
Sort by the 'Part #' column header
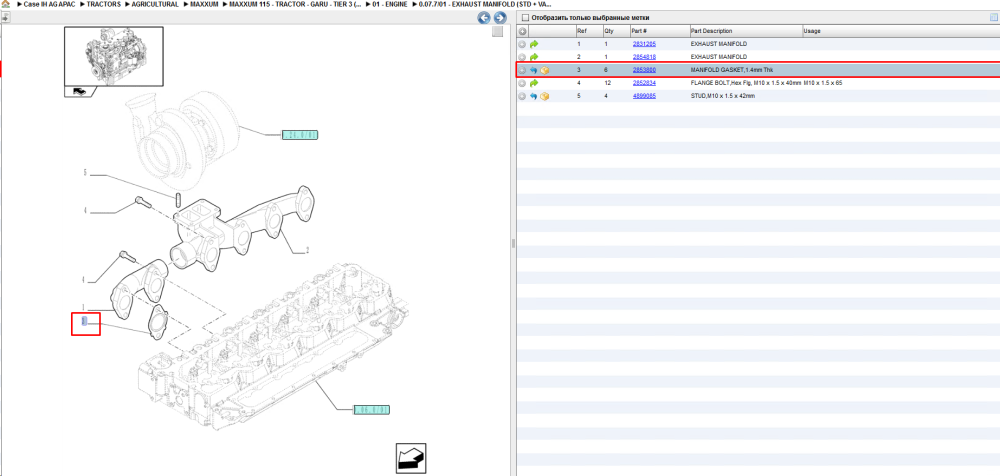click(x=659, y=31)
